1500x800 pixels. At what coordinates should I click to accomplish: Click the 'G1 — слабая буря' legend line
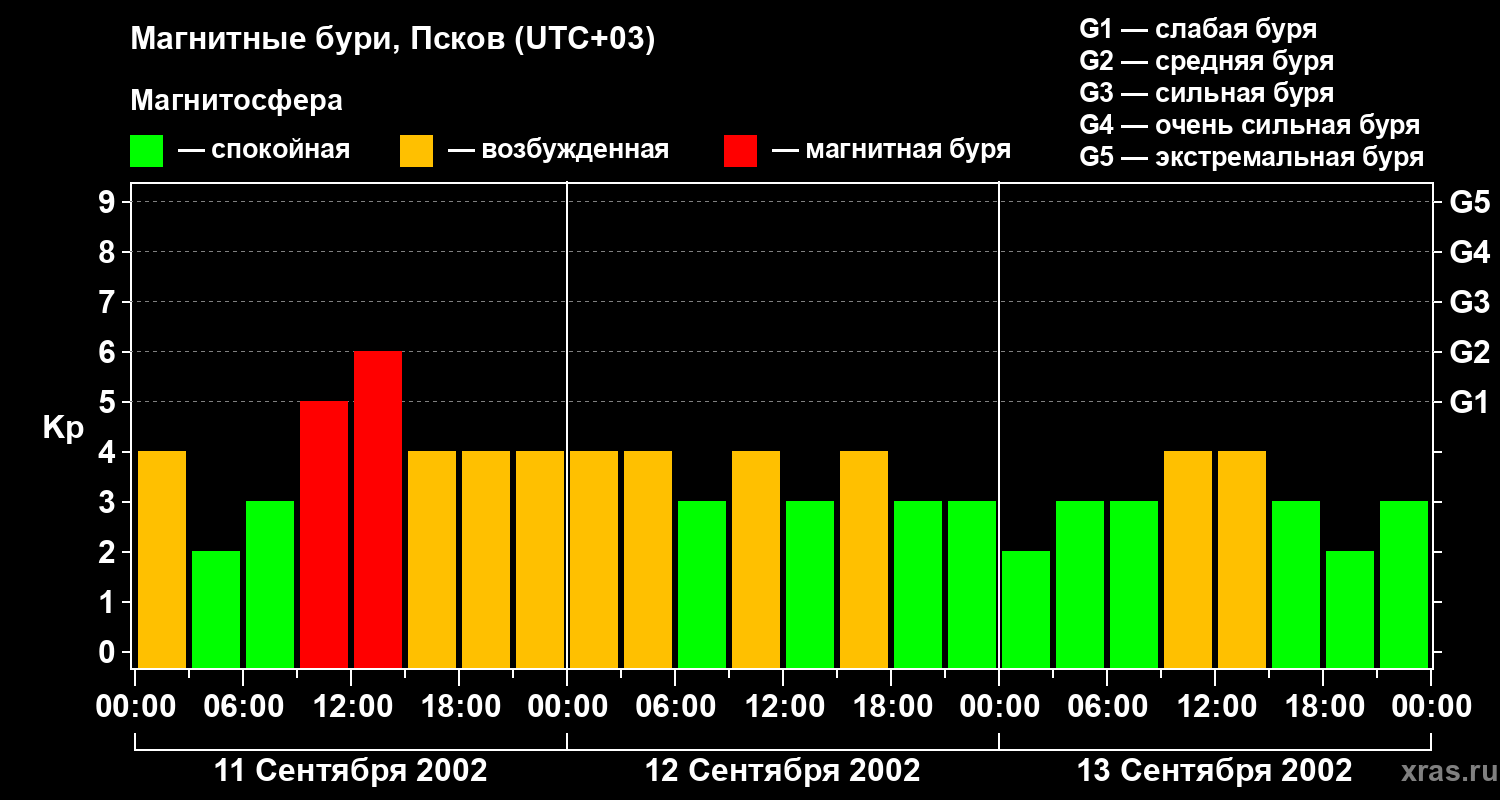(1198, 29)
